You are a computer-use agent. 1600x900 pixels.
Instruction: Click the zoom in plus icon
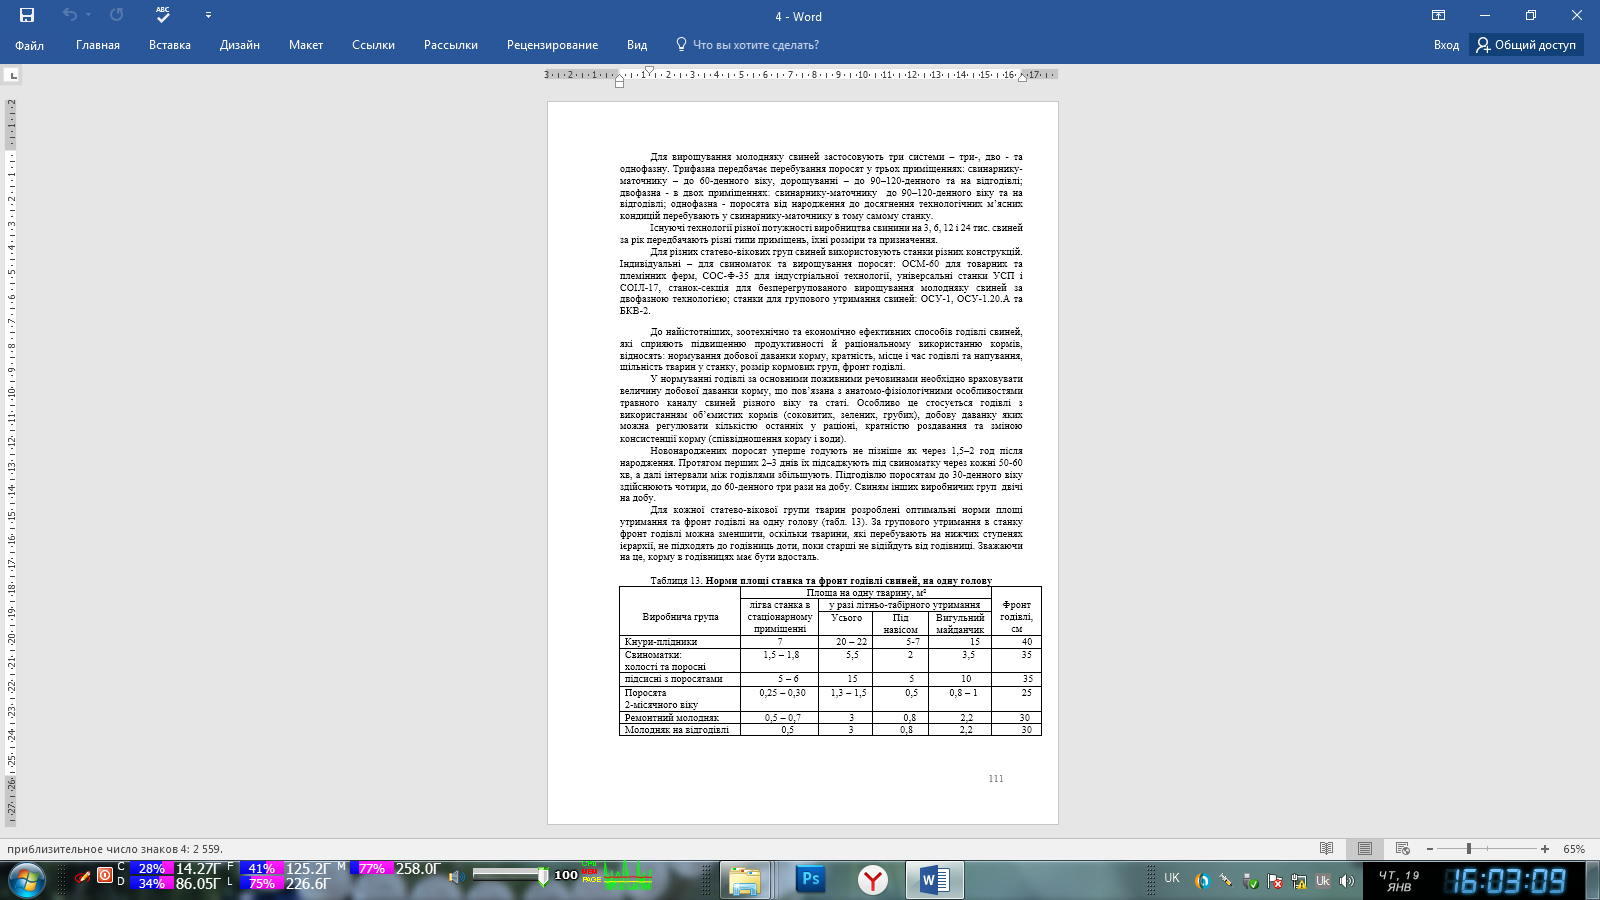point(1545,849)
